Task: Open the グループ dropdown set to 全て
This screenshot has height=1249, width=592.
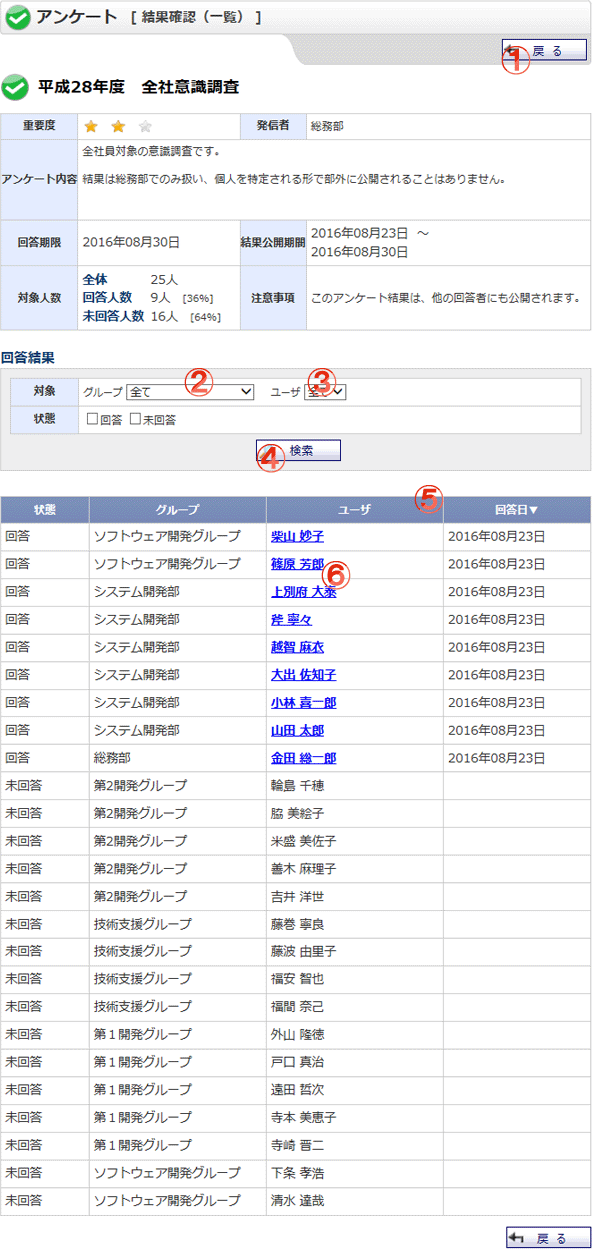Action: pyautogui.click(x=191, y=392)
